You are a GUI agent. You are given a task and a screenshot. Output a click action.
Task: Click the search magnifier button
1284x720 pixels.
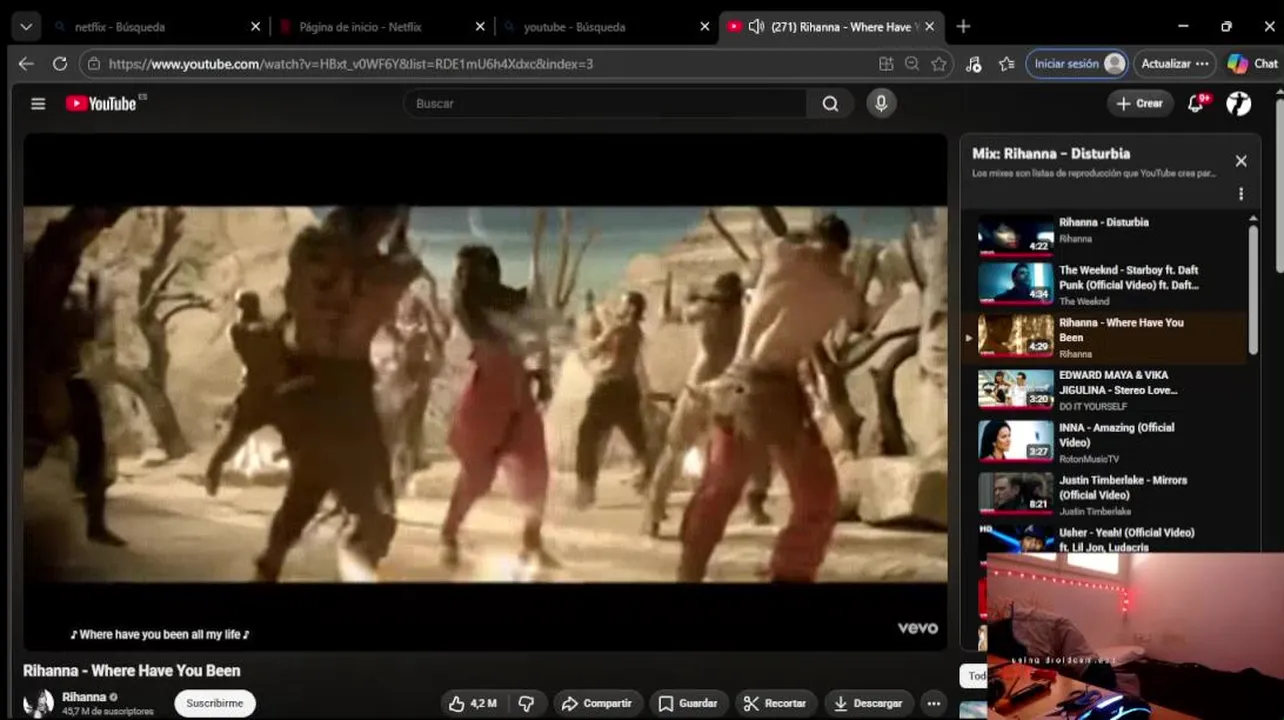point(830,103)
